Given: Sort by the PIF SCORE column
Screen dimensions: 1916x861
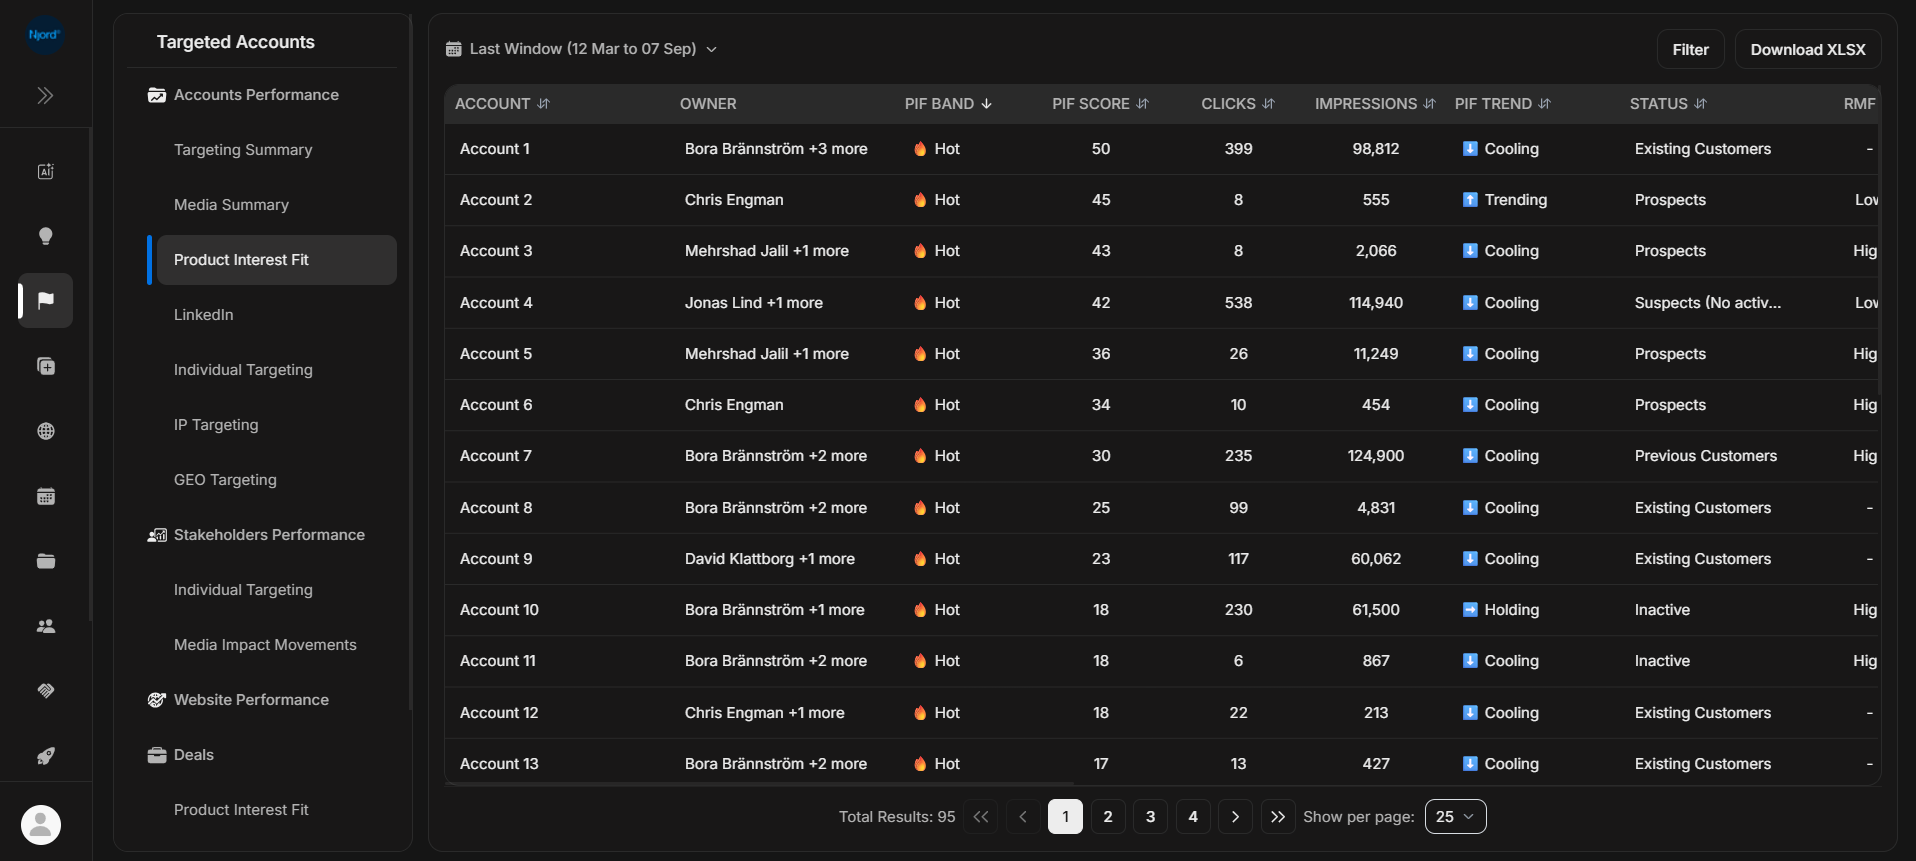Looking at the screenshot, I should tap(1142, 104).
